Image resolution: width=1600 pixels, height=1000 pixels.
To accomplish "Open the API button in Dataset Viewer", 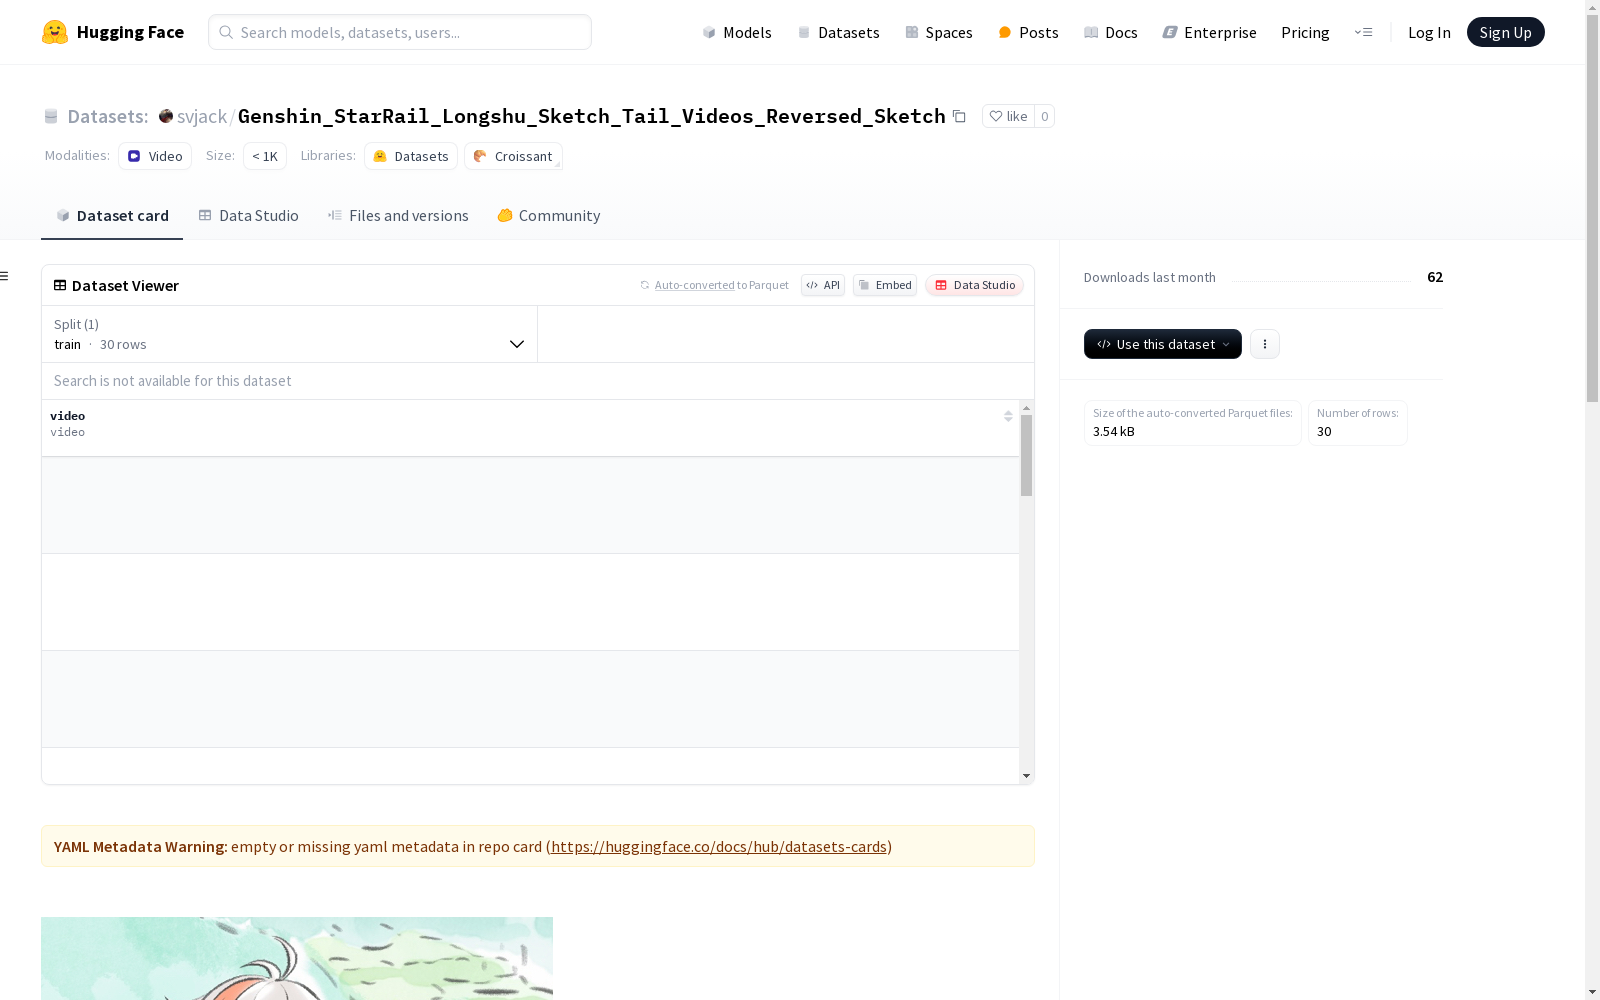I will (823, 285).
